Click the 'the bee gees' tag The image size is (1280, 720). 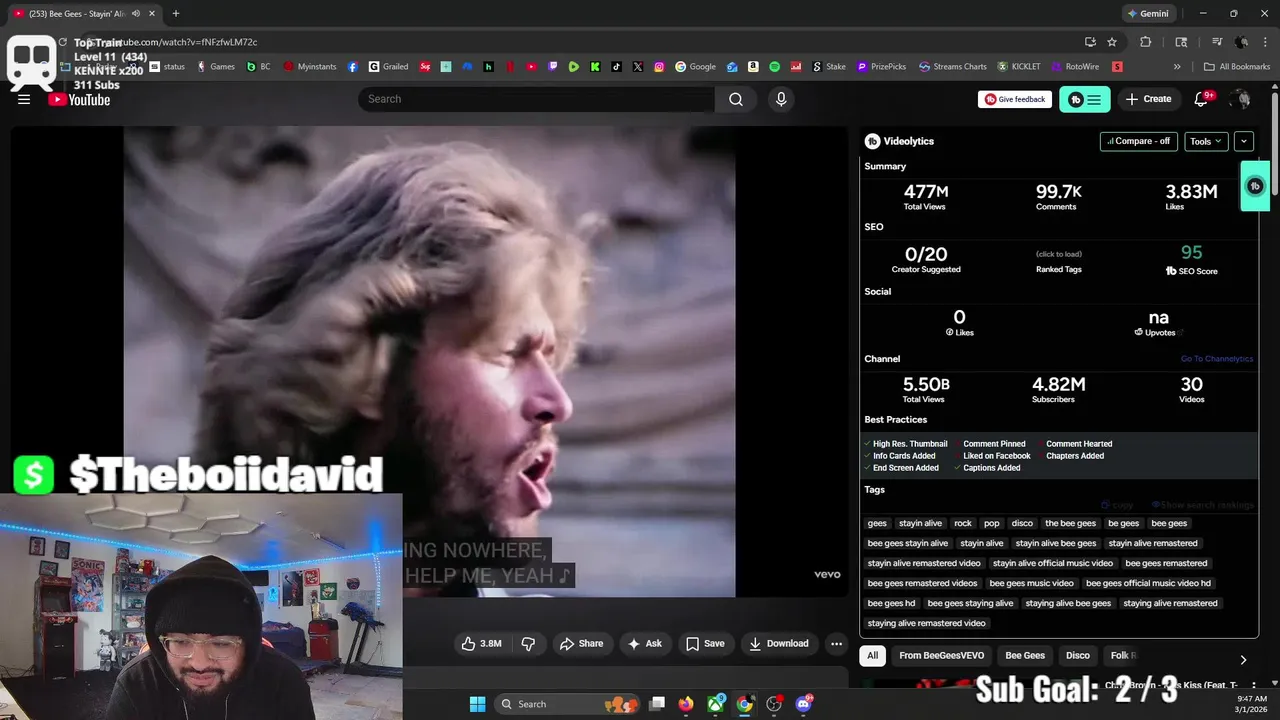[1070, 523]
